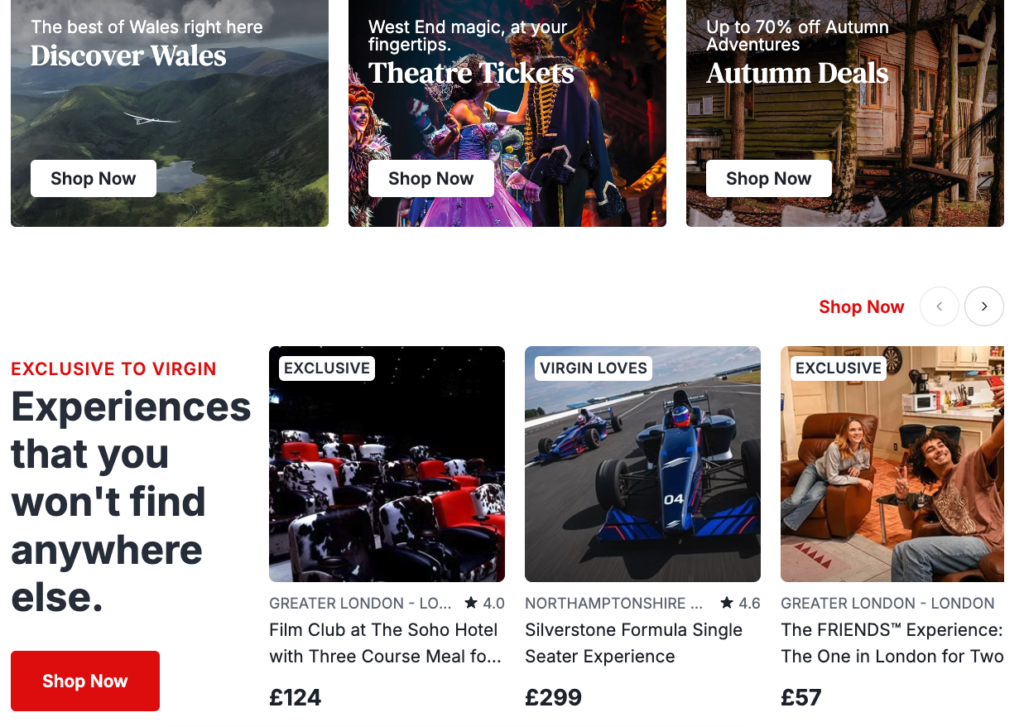The width and height of the screenshot is (1024, 727).
Task: Click the VIRGIN LOVES badge
Action: pyautogui.click(x=593, y=368)
